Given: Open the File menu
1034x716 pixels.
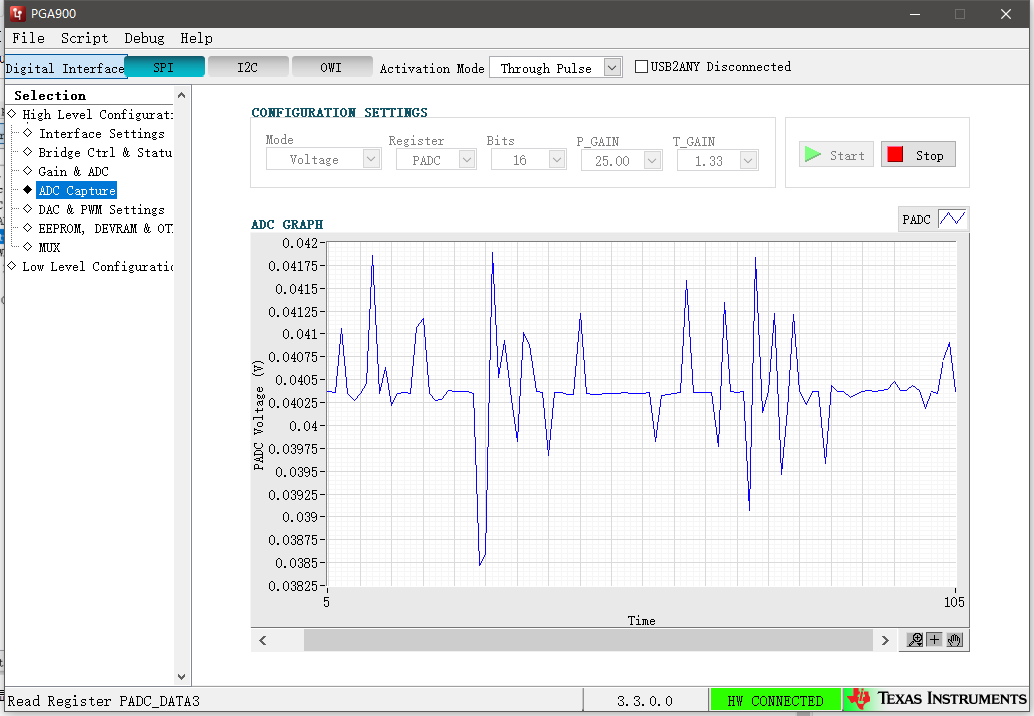Looking at the screenshot, I should (28, 38).
